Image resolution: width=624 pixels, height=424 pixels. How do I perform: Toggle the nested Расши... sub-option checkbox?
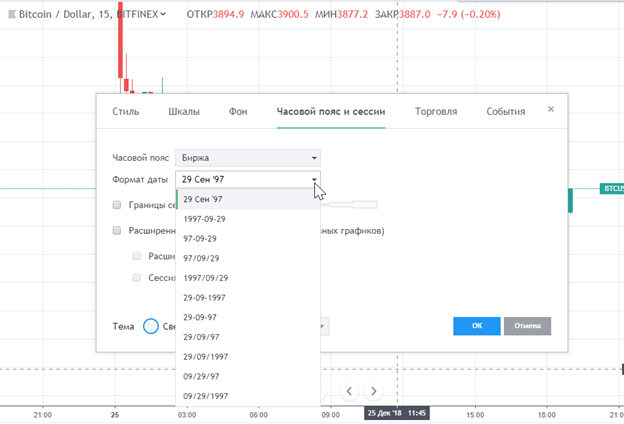pyautogui.click(x=136, y=256)
